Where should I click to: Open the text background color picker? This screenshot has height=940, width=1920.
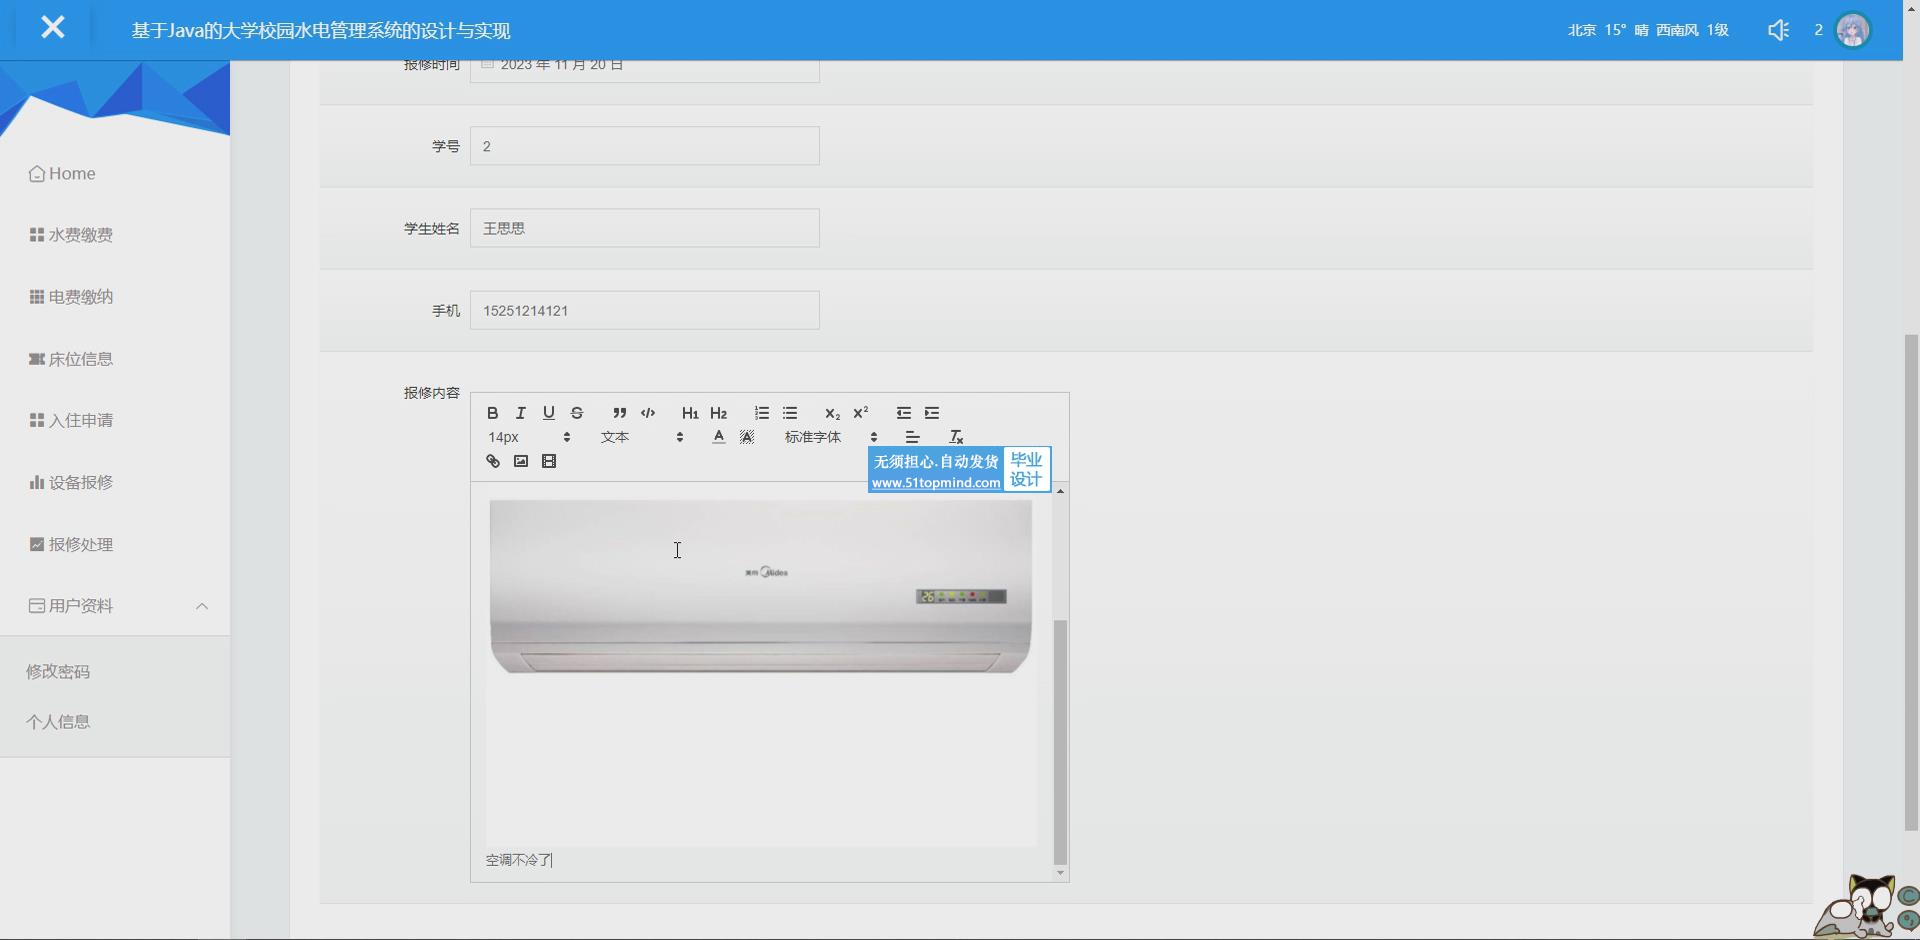747,437
